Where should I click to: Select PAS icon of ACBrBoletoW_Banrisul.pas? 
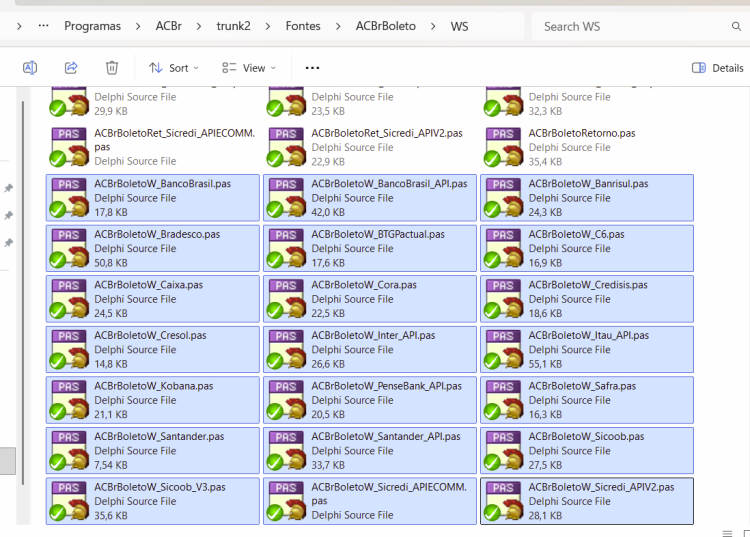point(504,198)
